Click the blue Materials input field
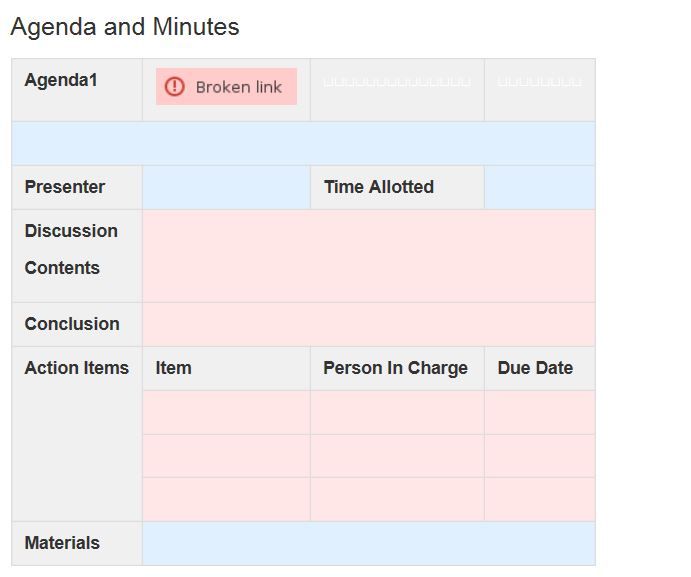 click(x=368, y=543)
